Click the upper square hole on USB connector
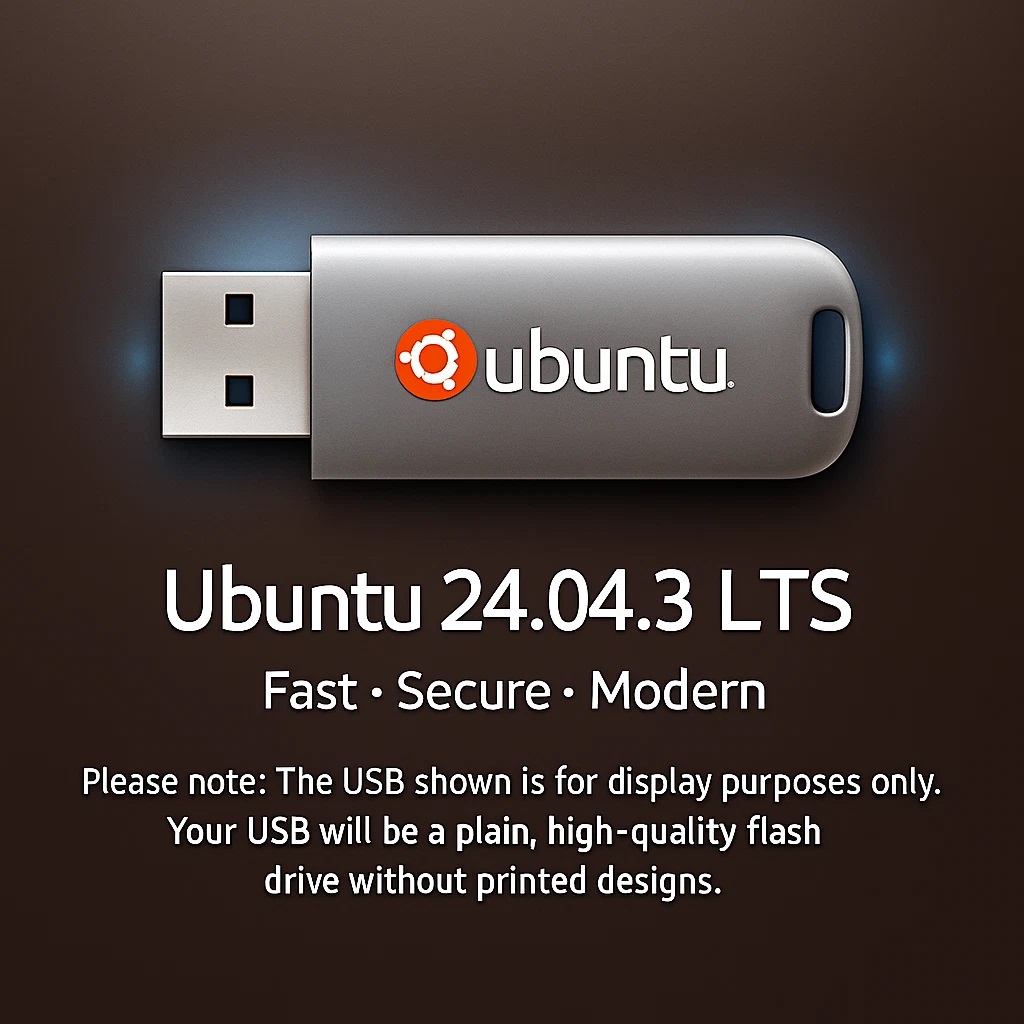The image size is (1024, 1024). (239, 310)
